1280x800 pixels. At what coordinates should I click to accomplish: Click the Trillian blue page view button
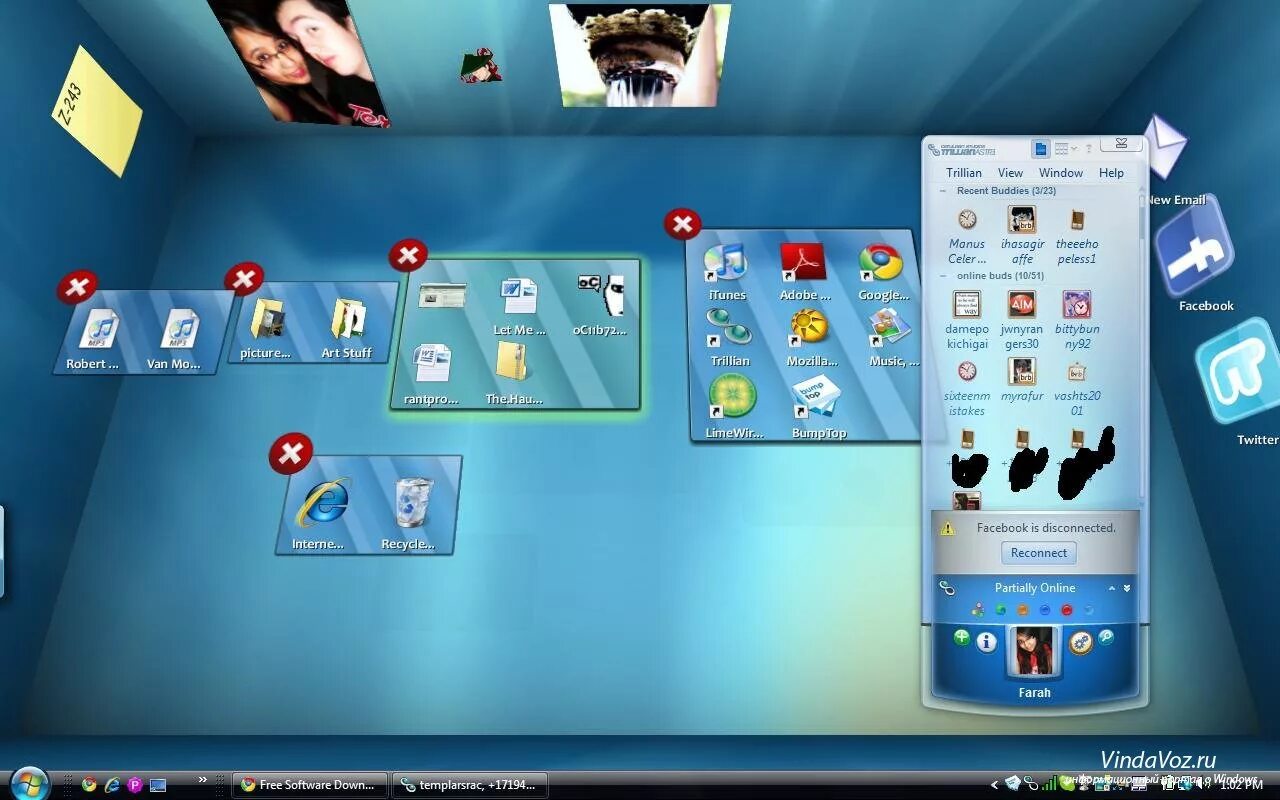(1041, 148)
